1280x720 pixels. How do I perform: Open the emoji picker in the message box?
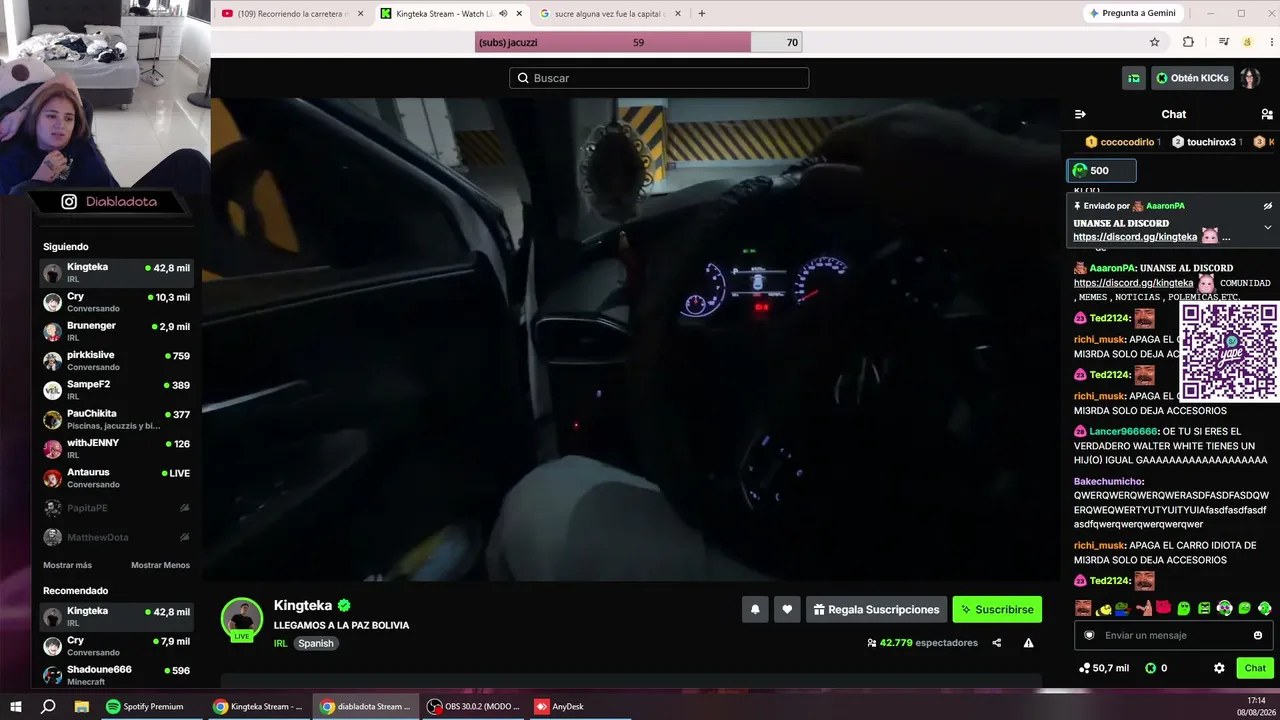(x=1258, y=635)
